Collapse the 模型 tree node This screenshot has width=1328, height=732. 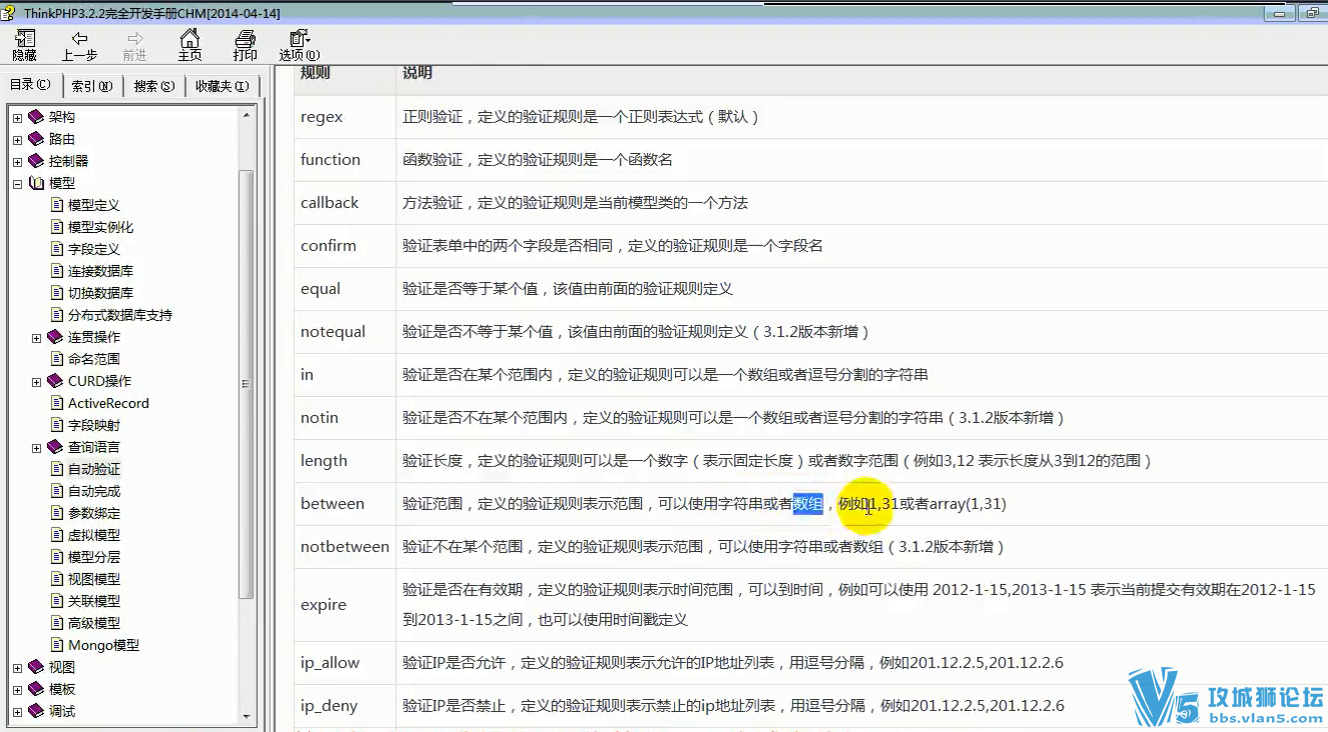[17, 183]
